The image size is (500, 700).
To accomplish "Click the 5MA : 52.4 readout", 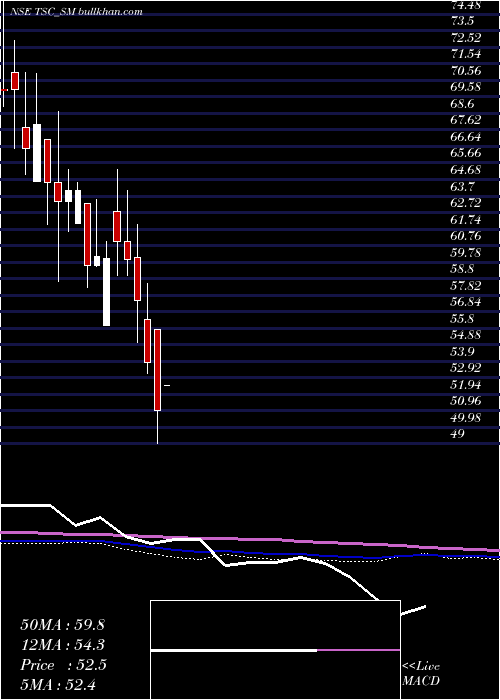I will 58,684.
